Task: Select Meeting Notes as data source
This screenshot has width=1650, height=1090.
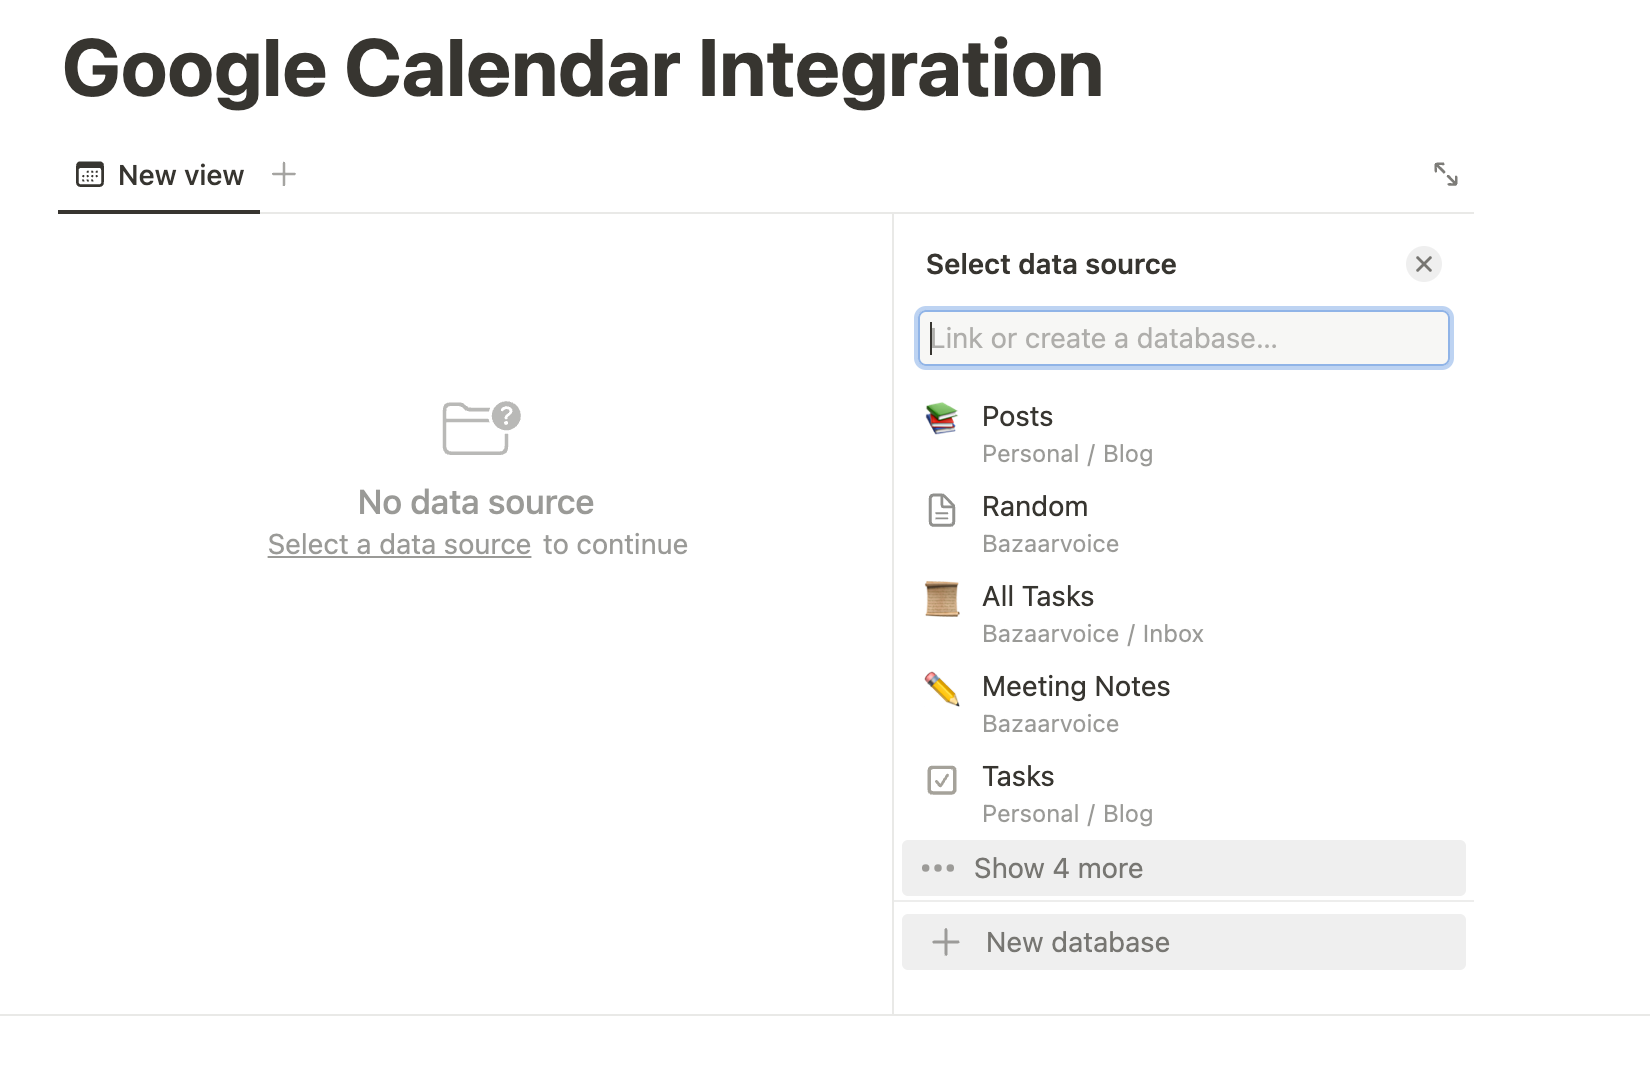Action: 1184,705
